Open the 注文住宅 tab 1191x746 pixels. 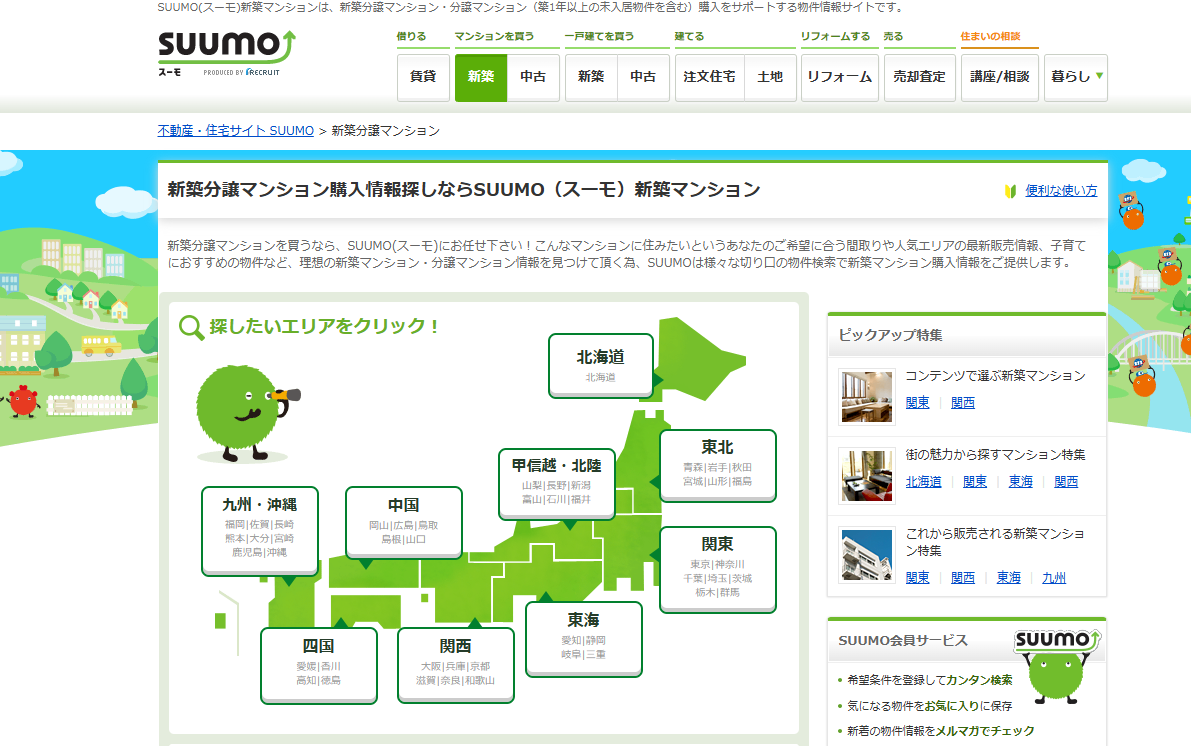click(x=709, y=77)
